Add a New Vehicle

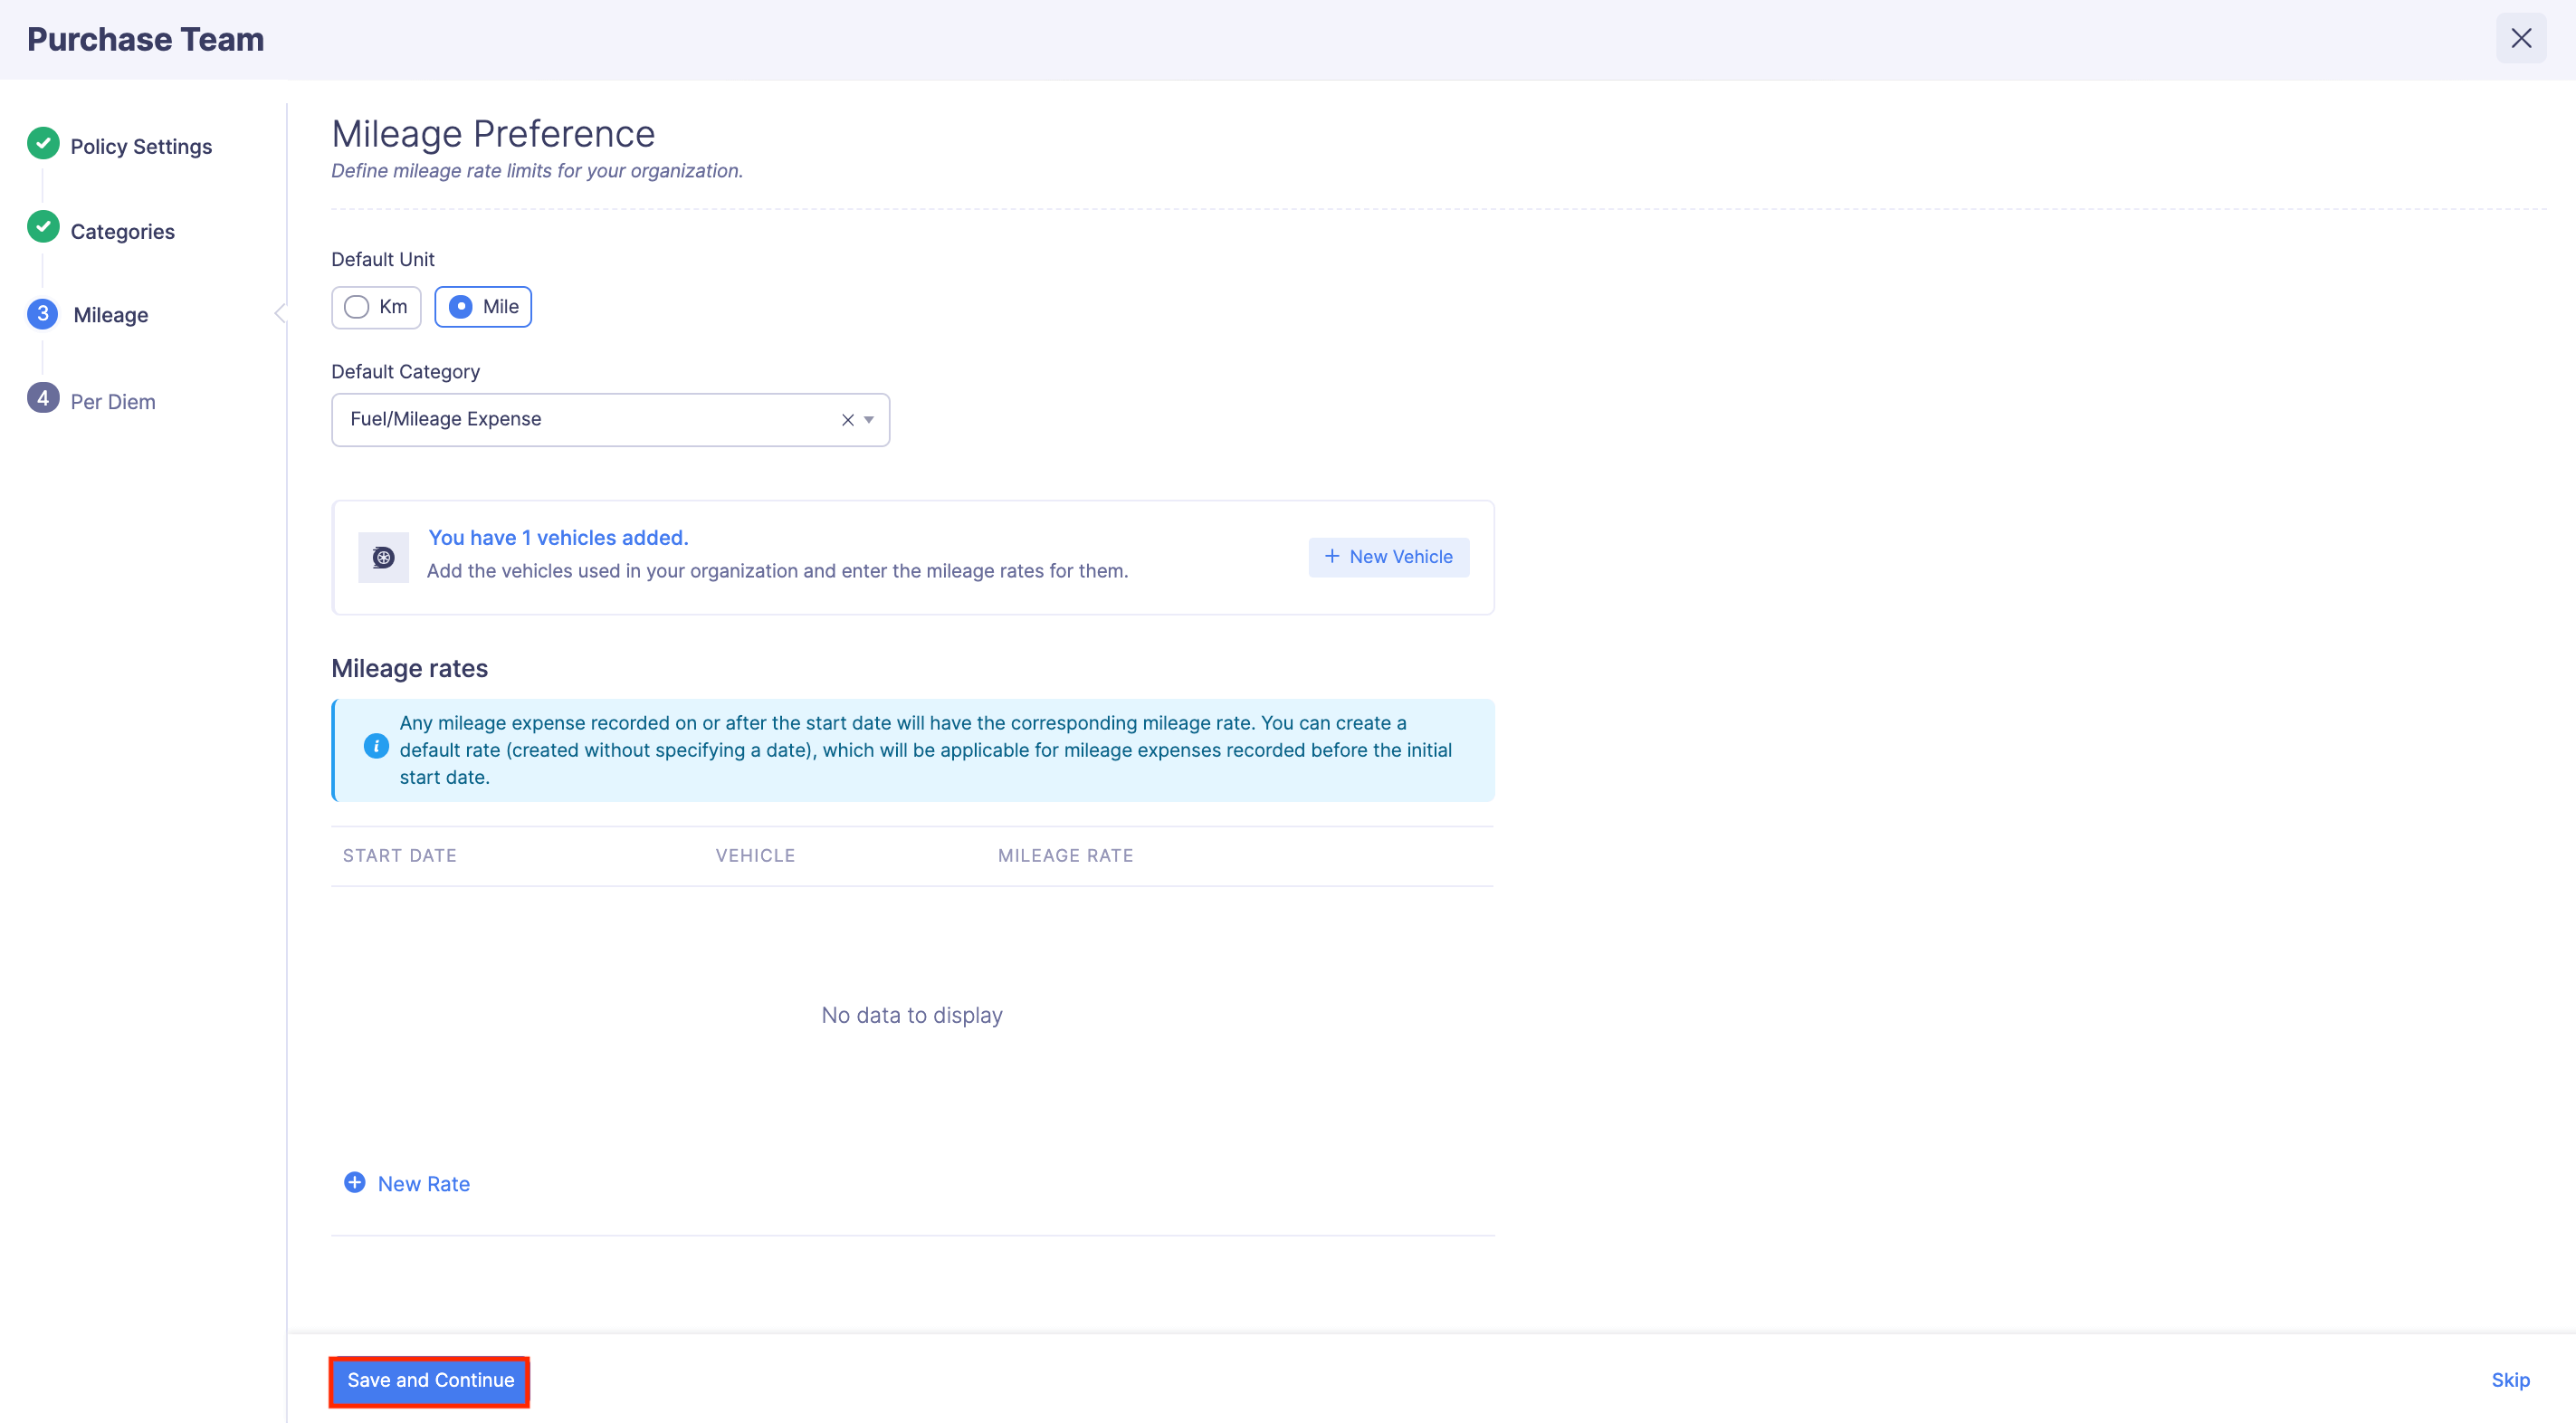pos(1388,557)
